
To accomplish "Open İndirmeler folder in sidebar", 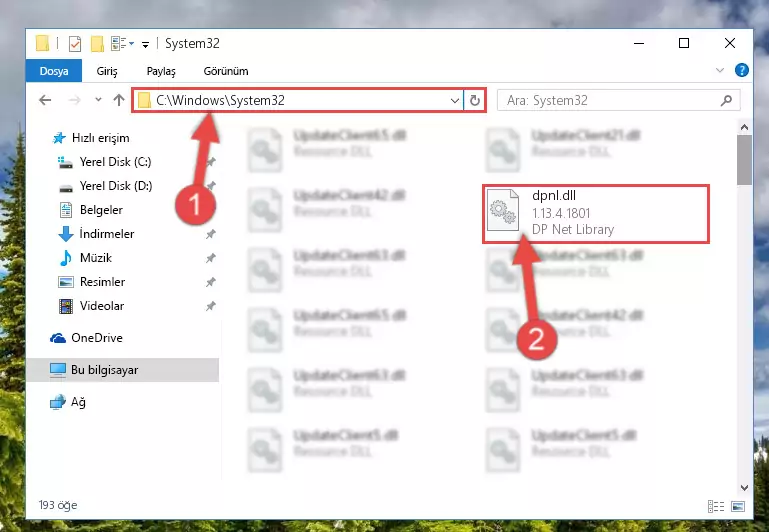I will 106,234.
